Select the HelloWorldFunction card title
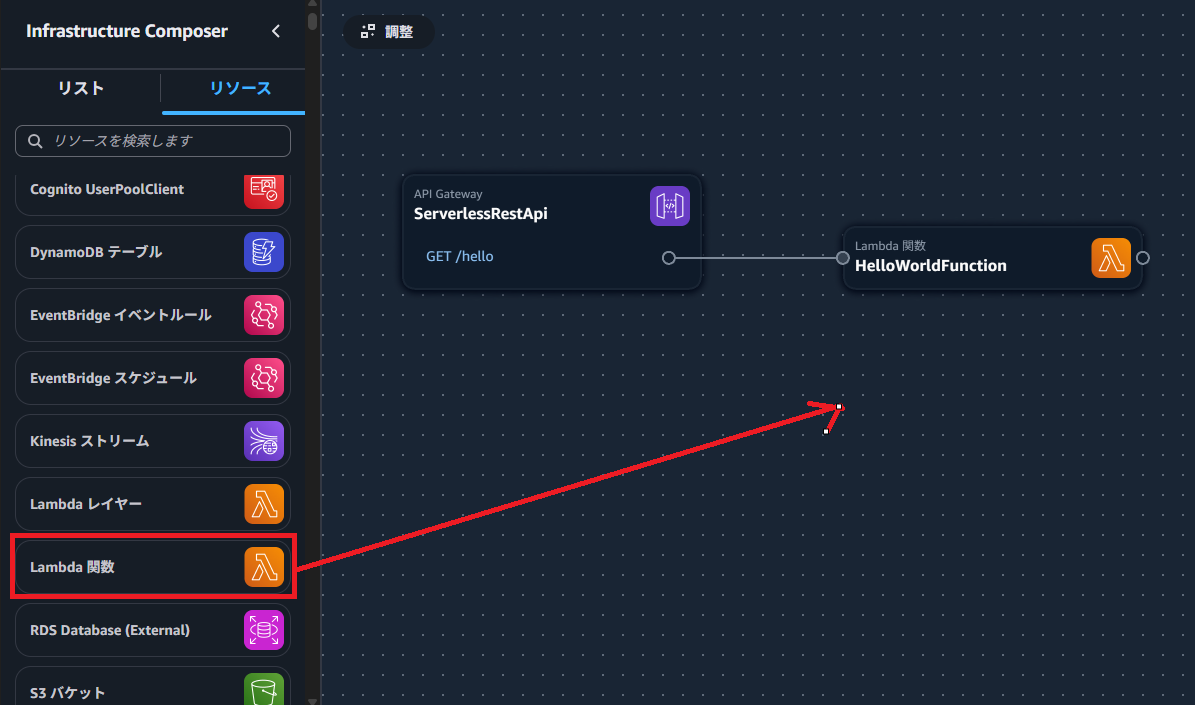Screen dimensions: 1195x705 [931, 266]
